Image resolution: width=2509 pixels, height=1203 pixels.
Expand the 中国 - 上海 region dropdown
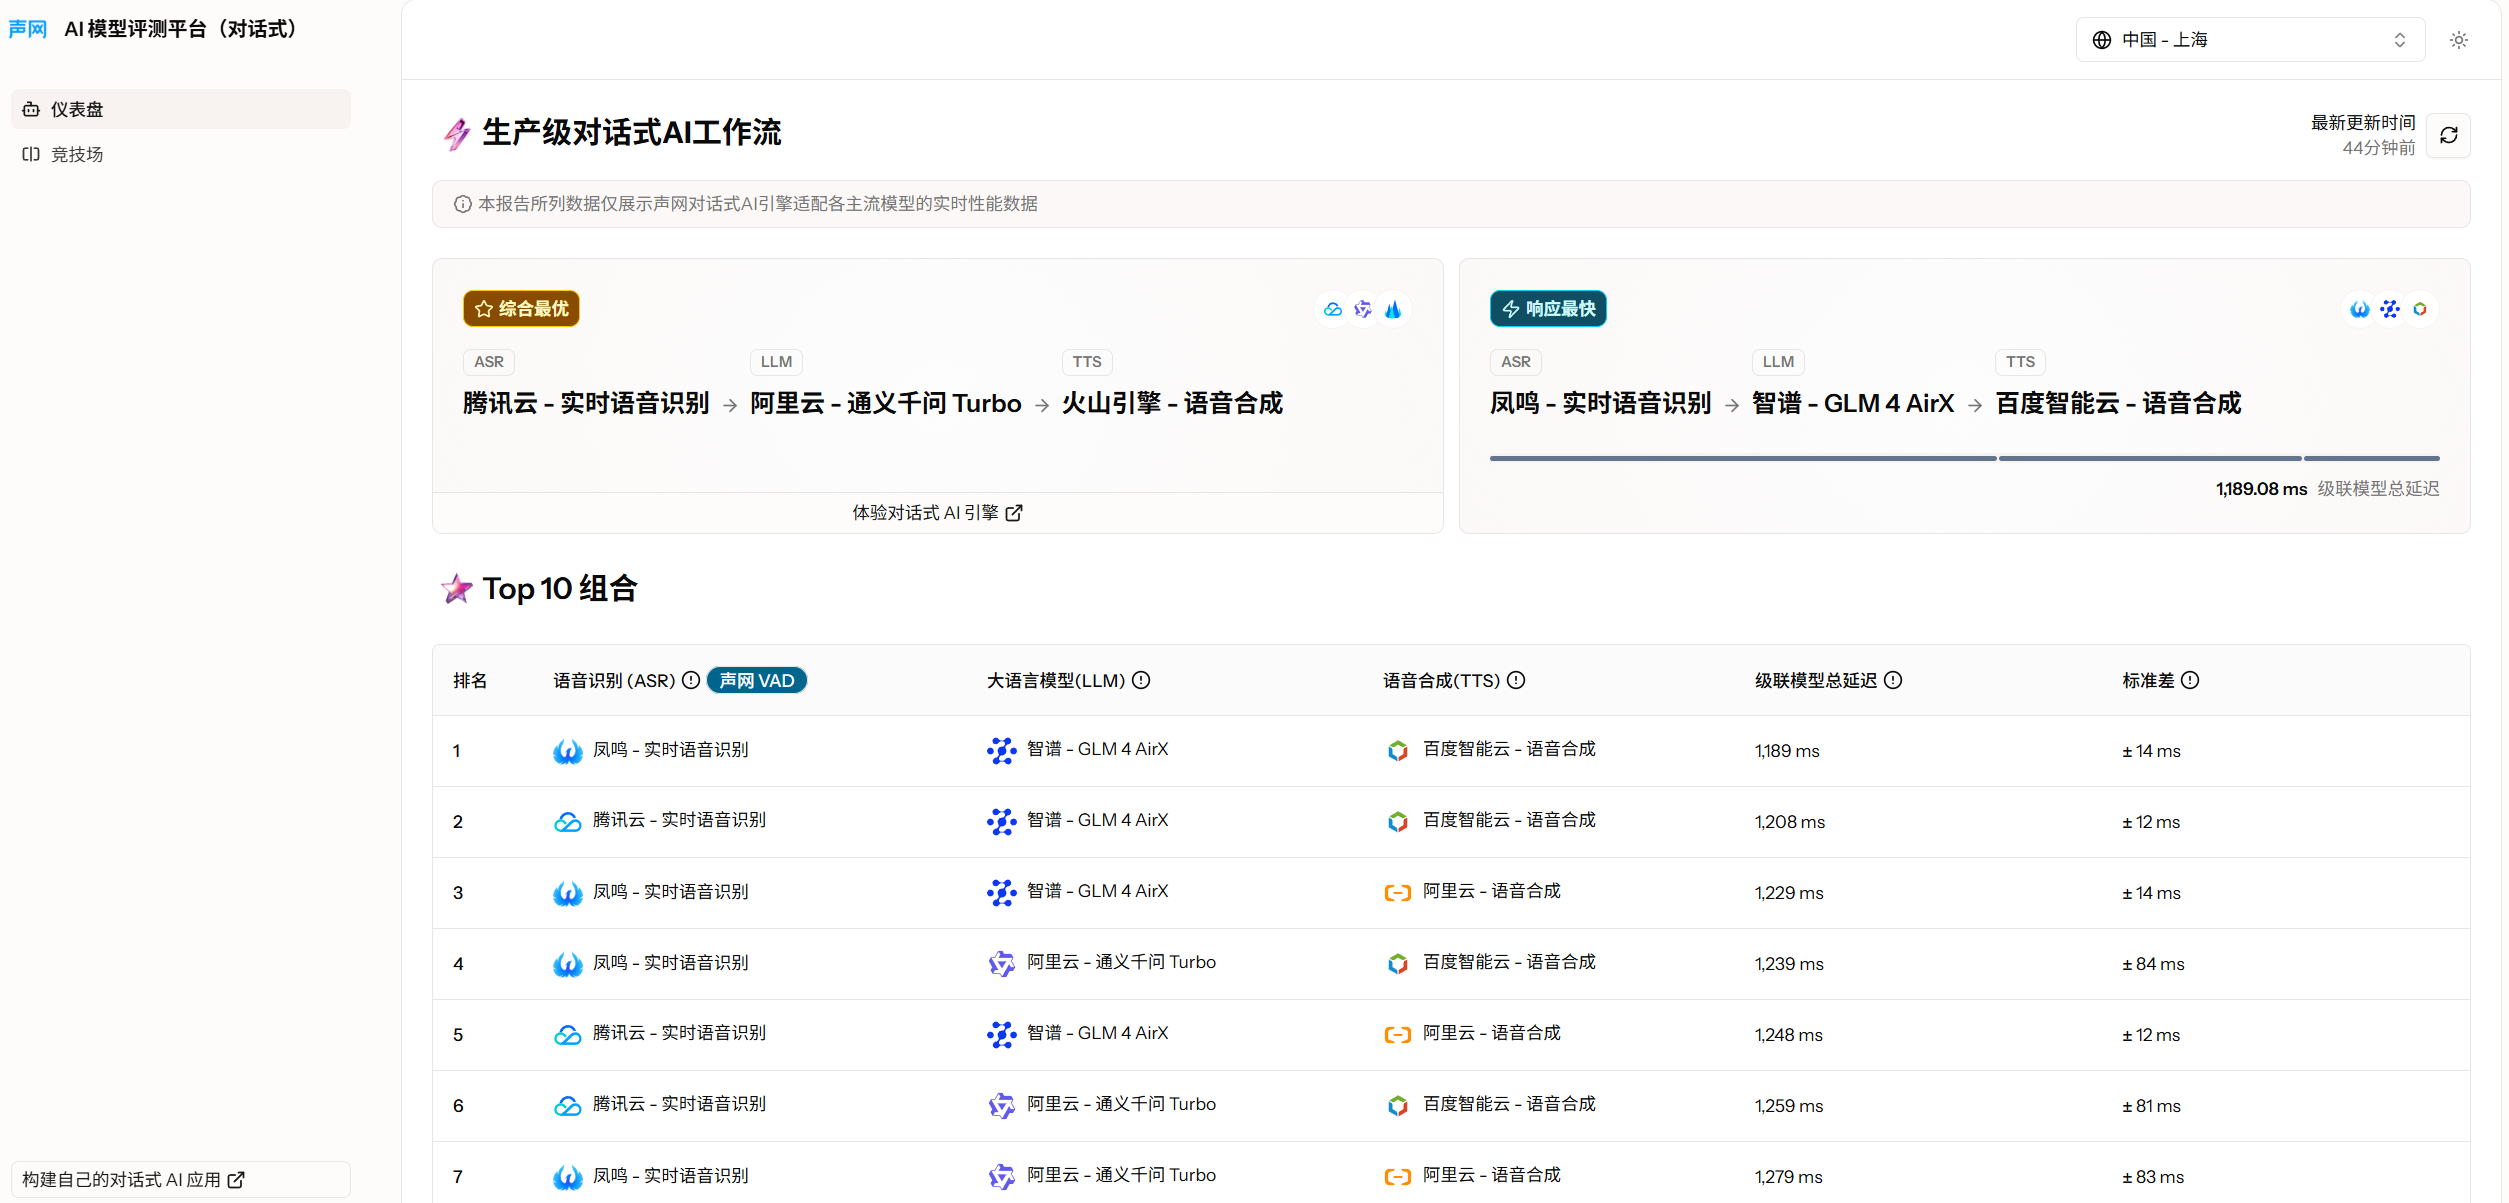tap(2250, 40)
